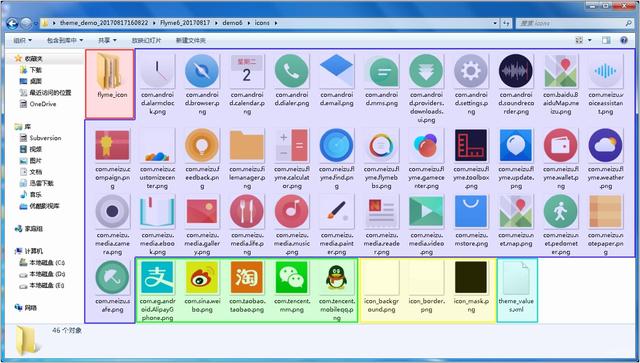
Task: Select com.android.settings.png gear icon
Action: 471,71
